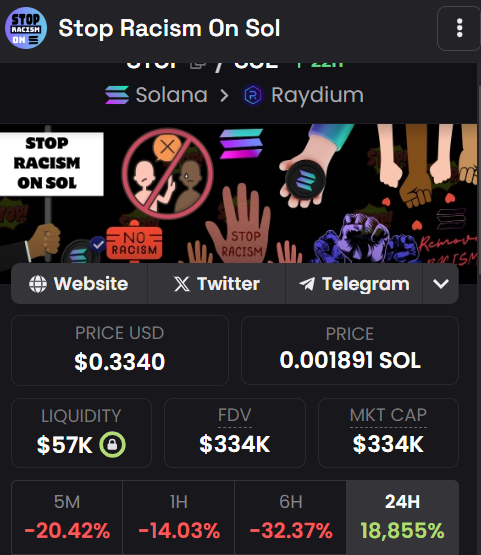Open the Solana chain link
Viewport: 481px width, 555px height.
click(x=171, y=95)
